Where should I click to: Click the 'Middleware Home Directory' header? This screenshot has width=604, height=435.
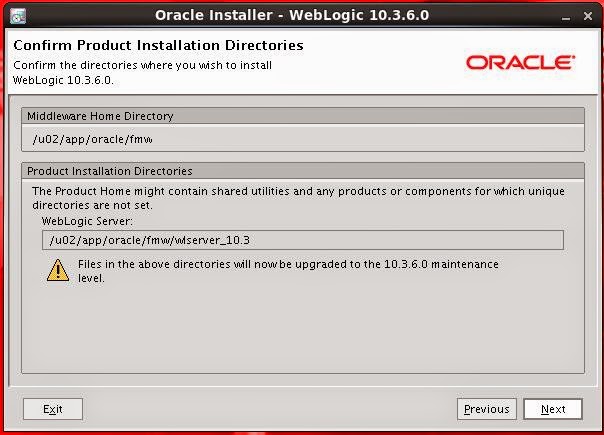(x=303, y=116)
